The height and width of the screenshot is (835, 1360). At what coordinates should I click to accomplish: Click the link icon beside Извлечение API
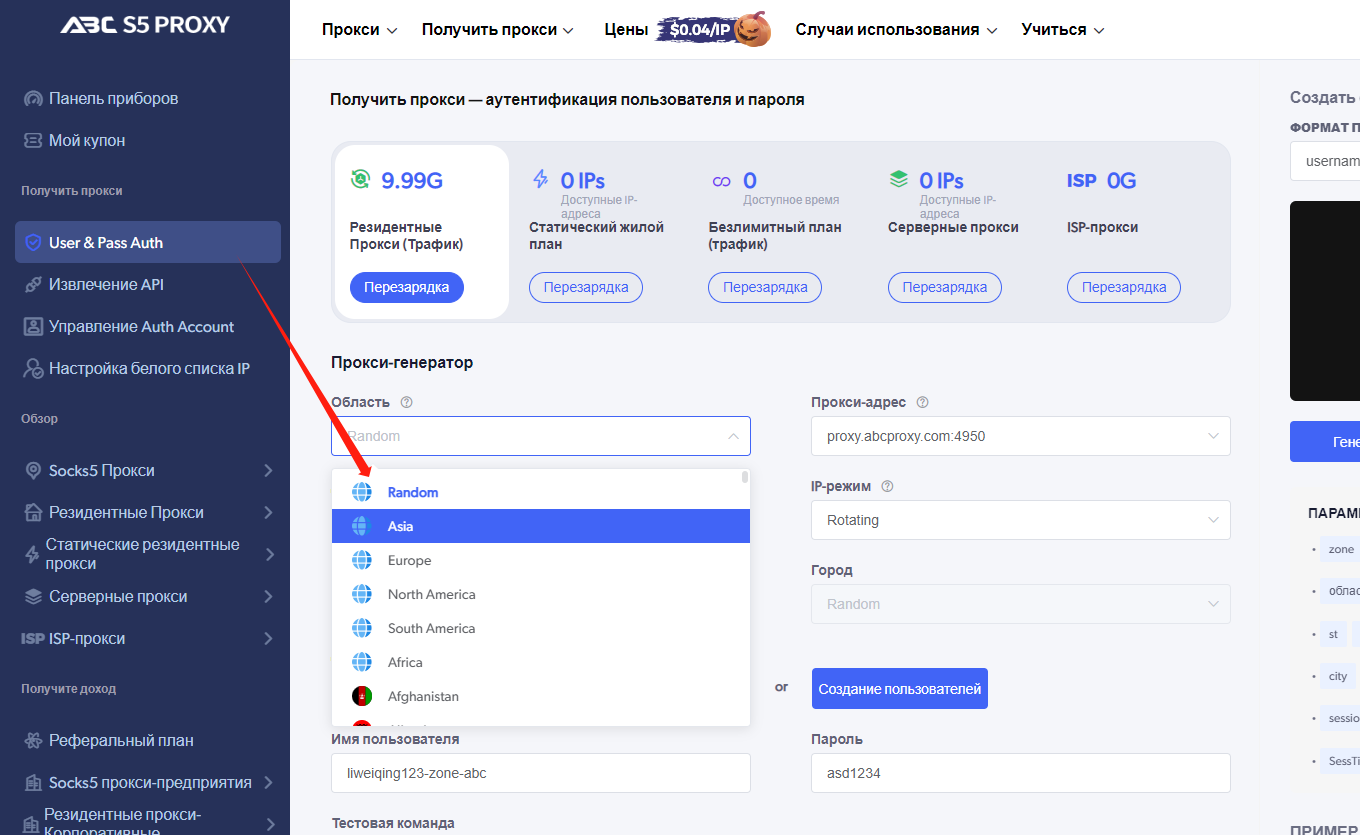click(33, 285)
